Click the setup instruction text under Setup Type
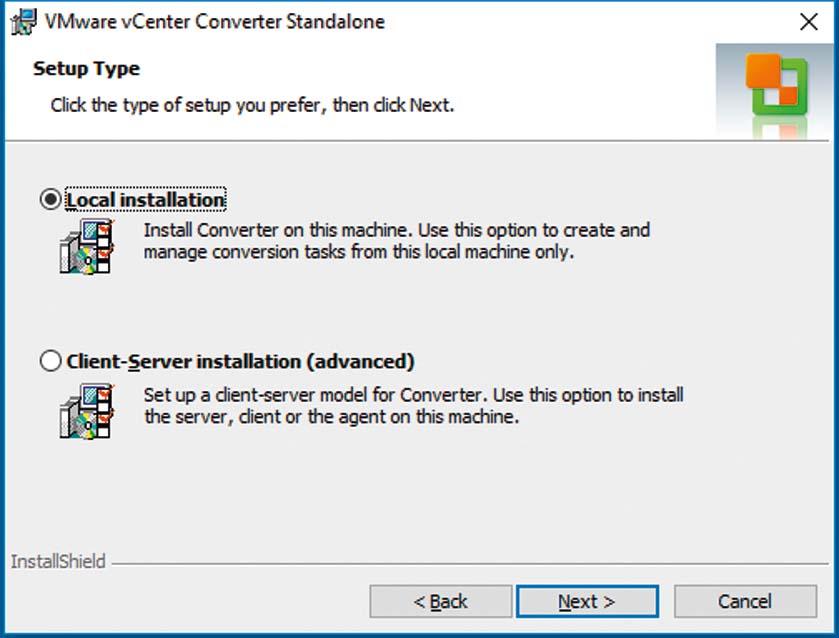Screen dimensions: 839x638 click(252, 104)
